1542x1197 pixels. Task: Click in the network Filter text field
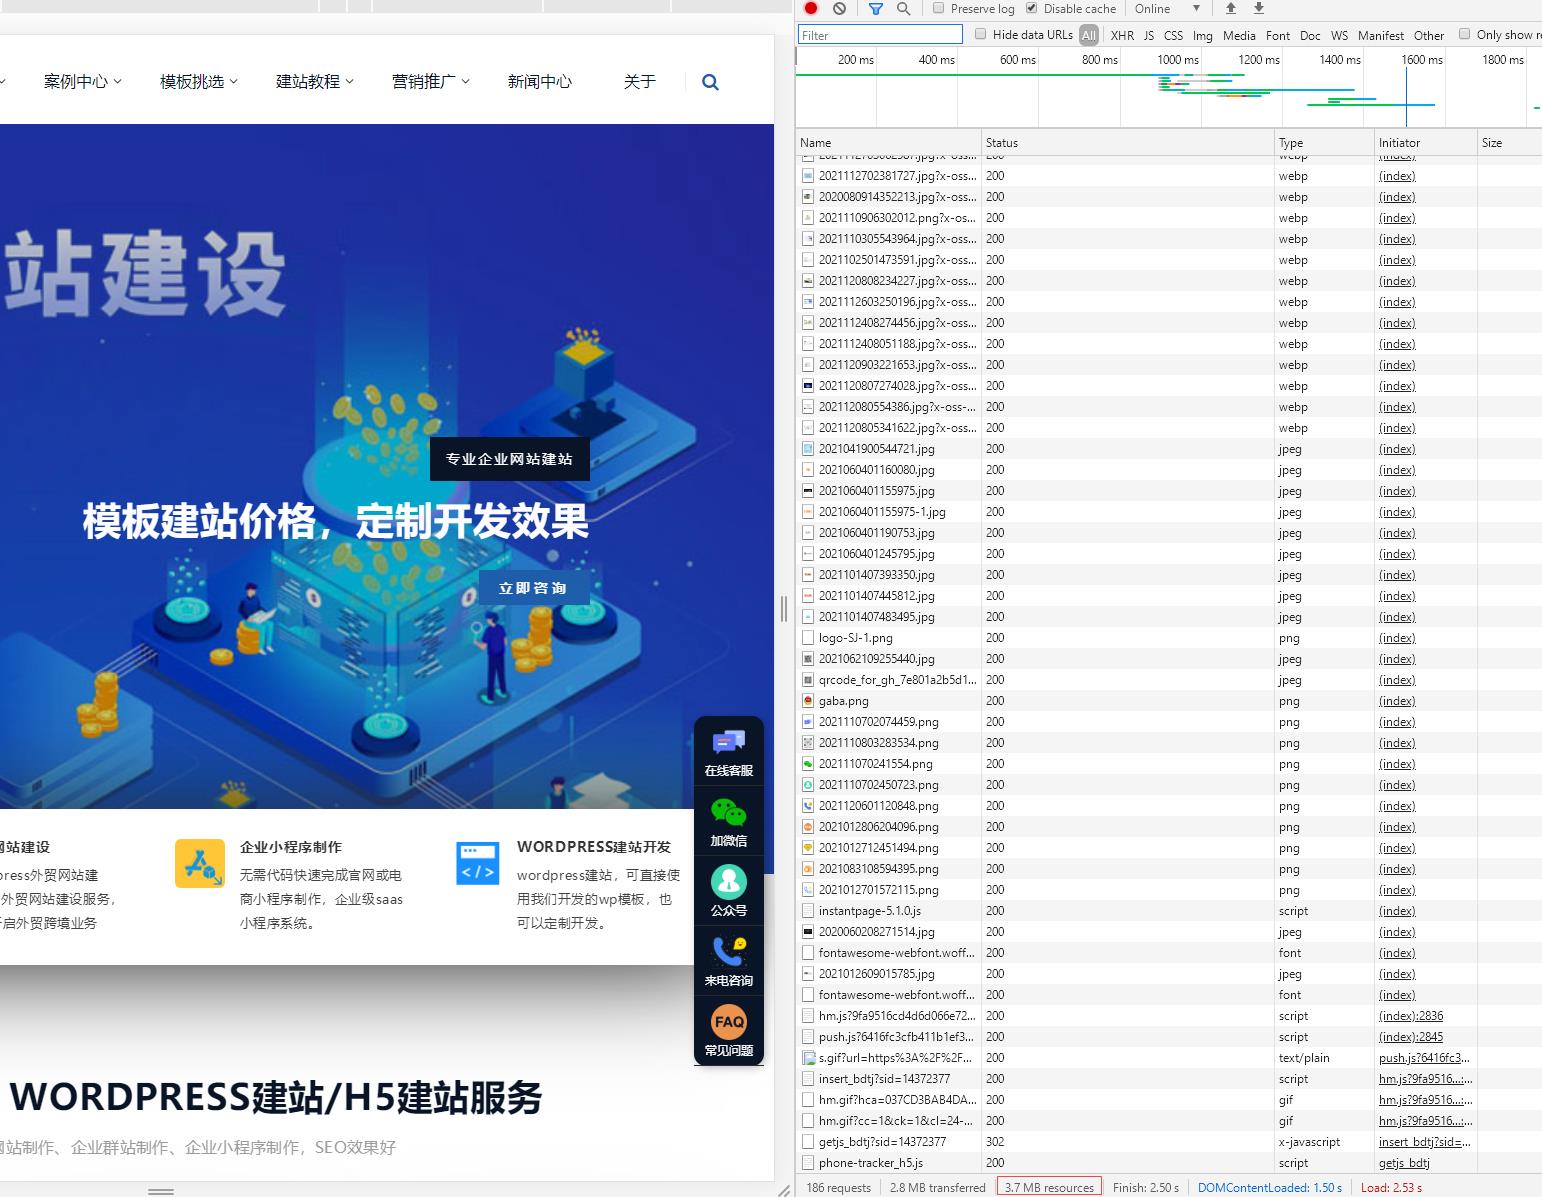[x=880, y=35]
